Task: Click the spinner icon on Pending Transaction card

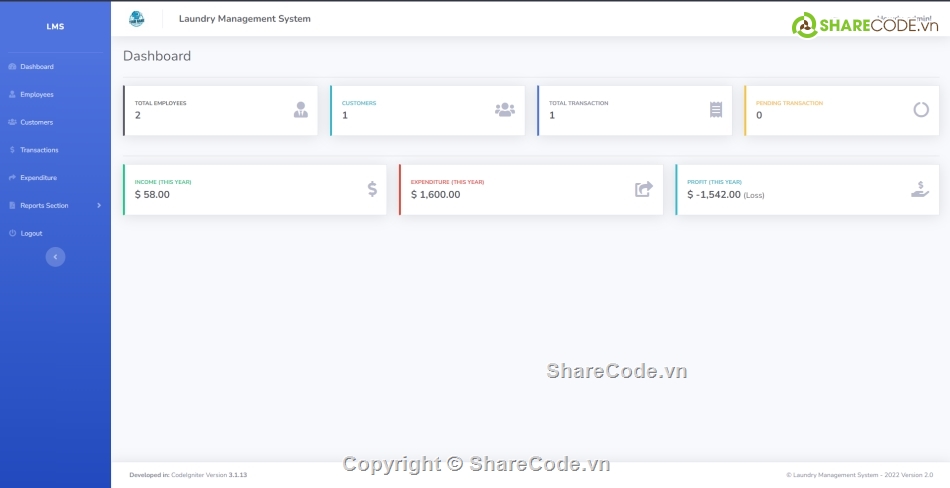Action: [921, 110]
